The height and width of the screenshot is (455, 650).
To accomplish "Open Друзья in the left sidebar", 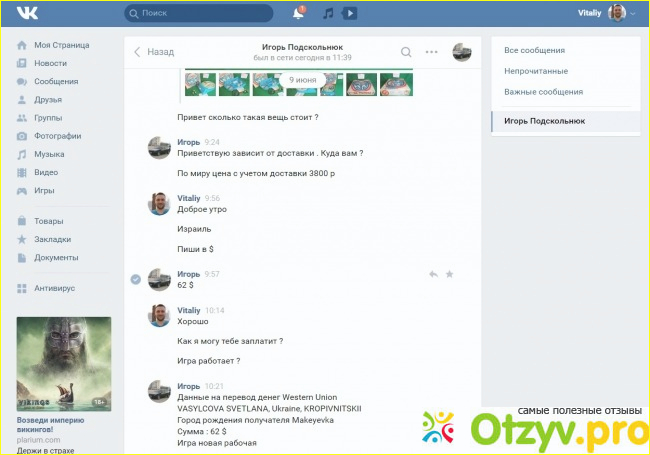I will point(48,99).
